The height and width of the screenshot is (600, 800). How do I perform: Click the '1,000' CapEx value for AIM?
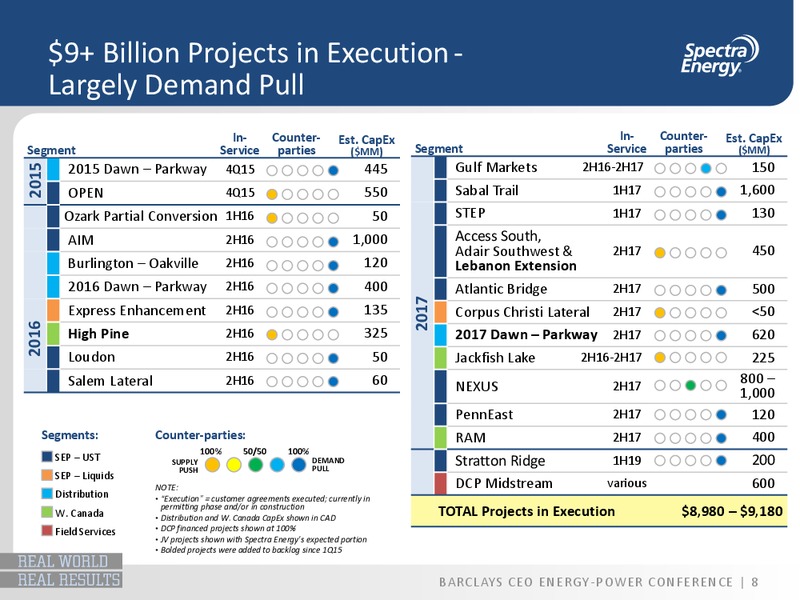click(x=370, y=240)
